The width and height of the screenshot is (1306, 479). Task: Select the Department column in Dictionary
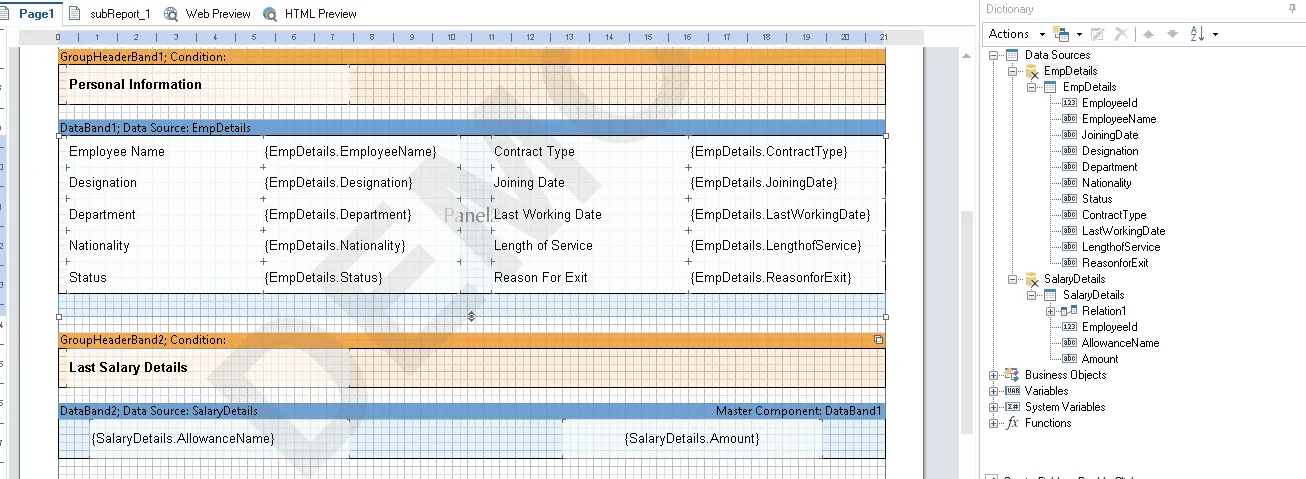pyautogui.click(x=1109, y=167)
